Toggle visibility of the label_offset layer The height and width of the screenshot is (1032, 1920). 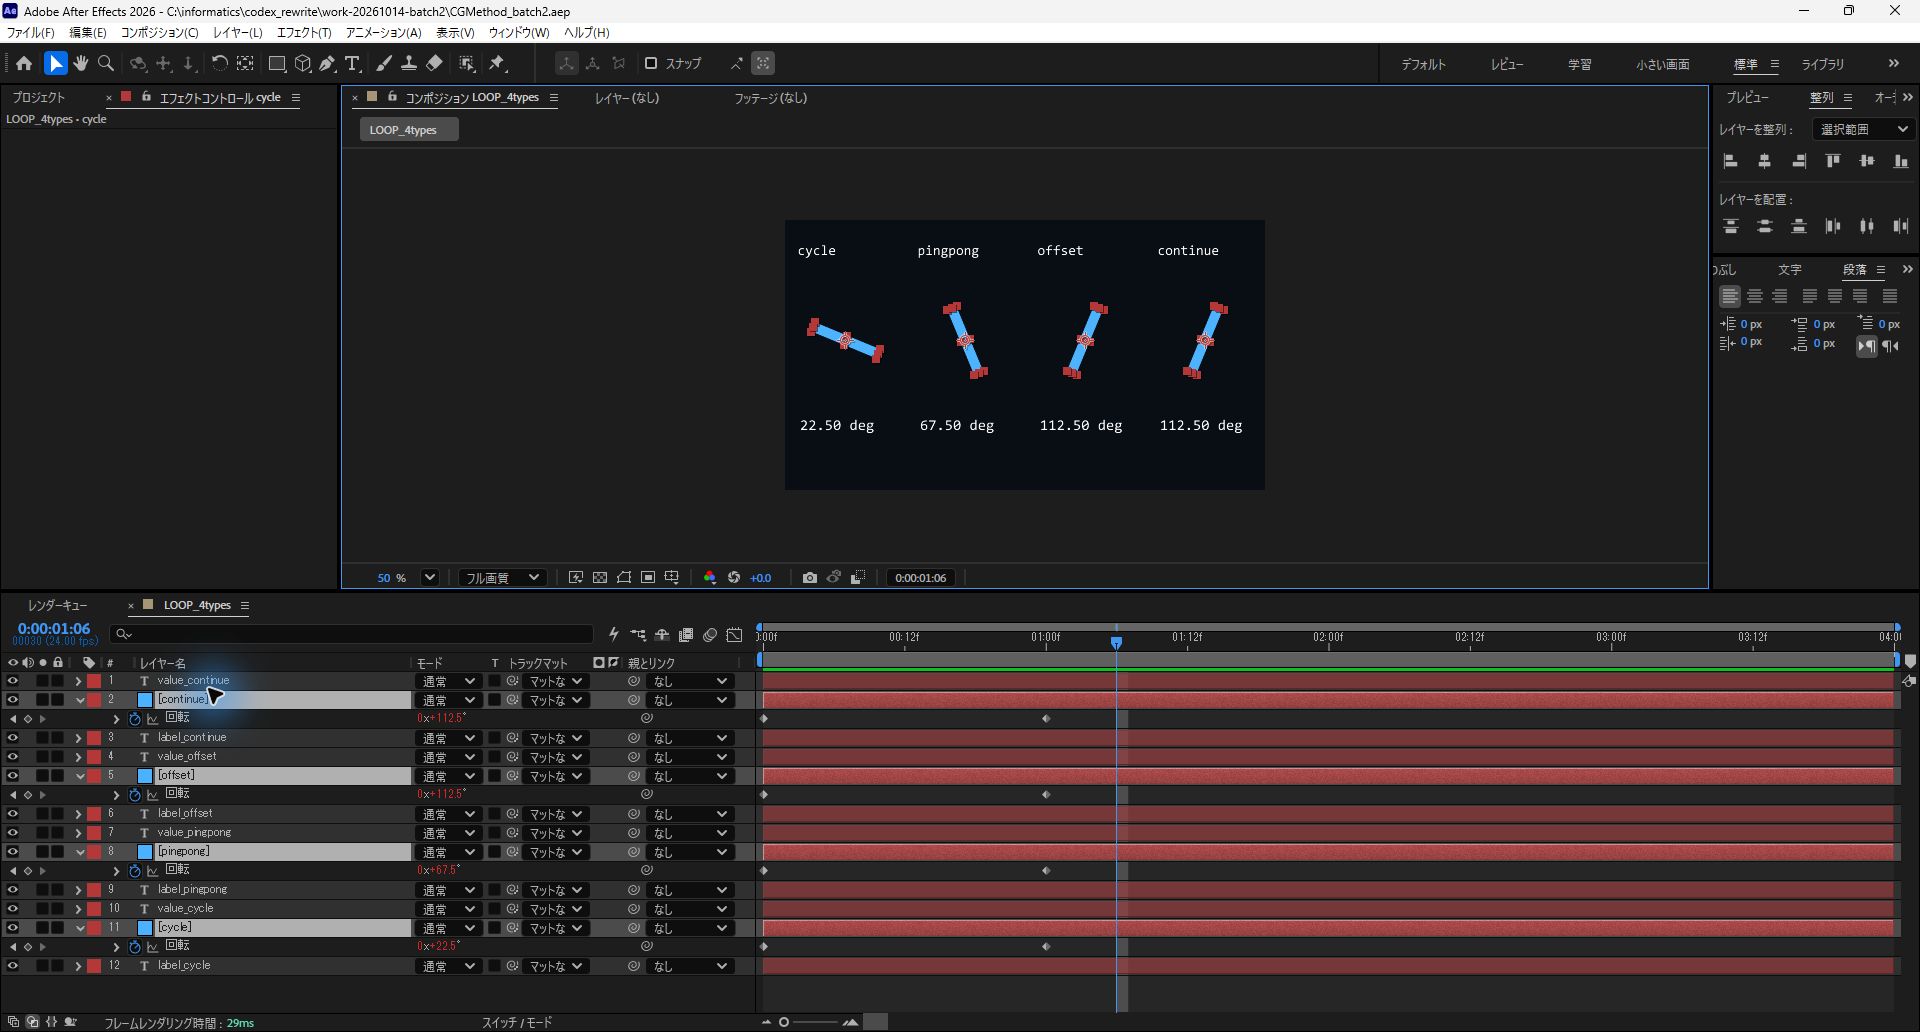[12, 814]
